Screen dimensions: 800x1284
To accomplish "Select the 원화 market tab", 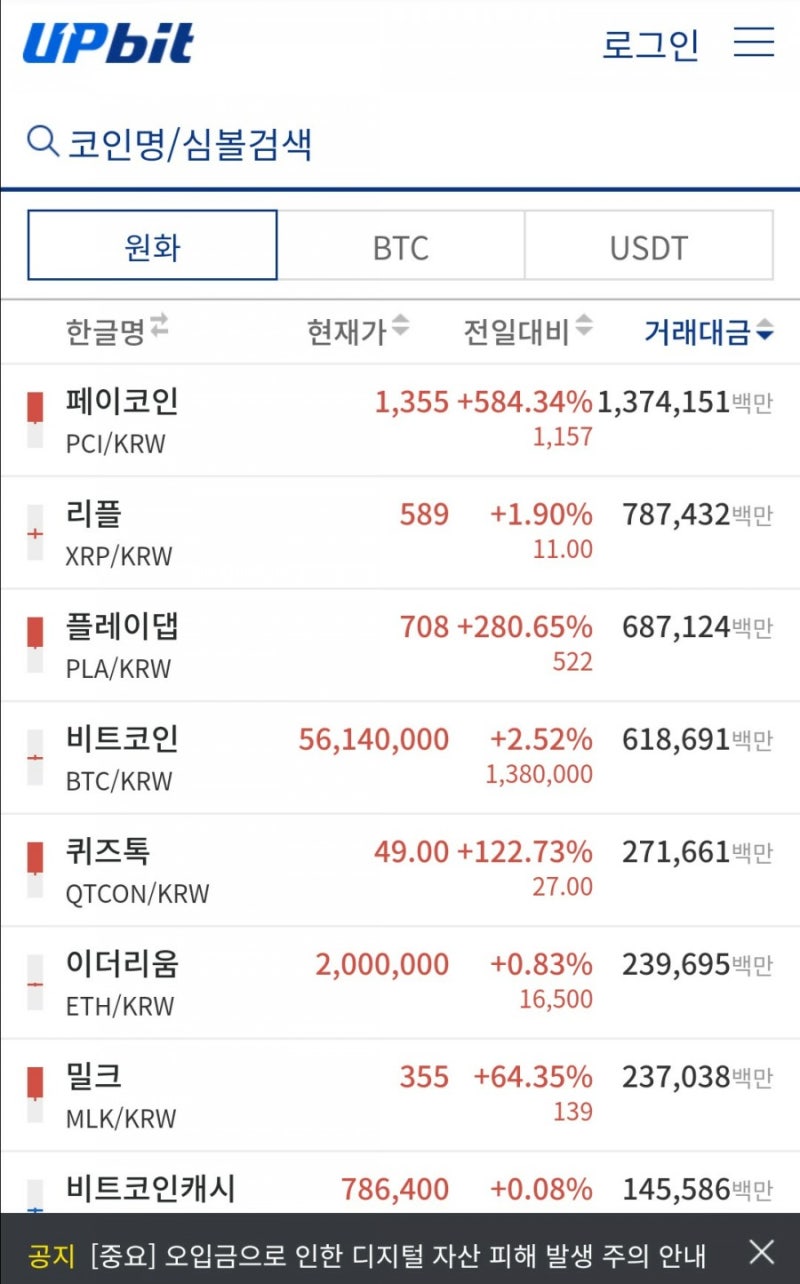I will click(151, 243).
